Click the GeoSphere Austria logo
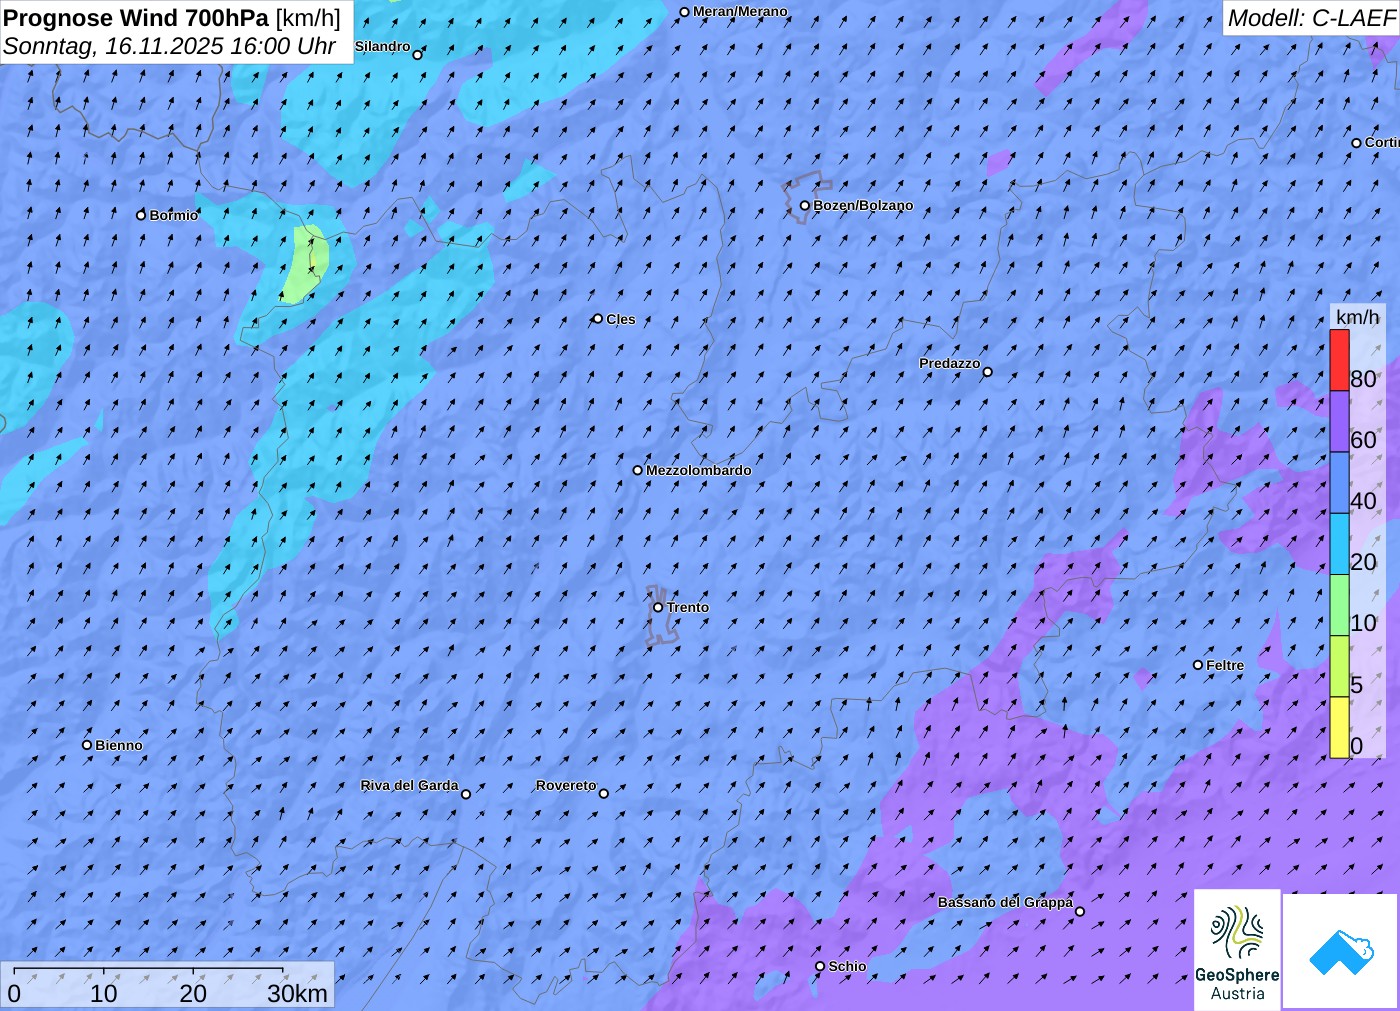The image size is (1400, 1011). point(1237,949)
